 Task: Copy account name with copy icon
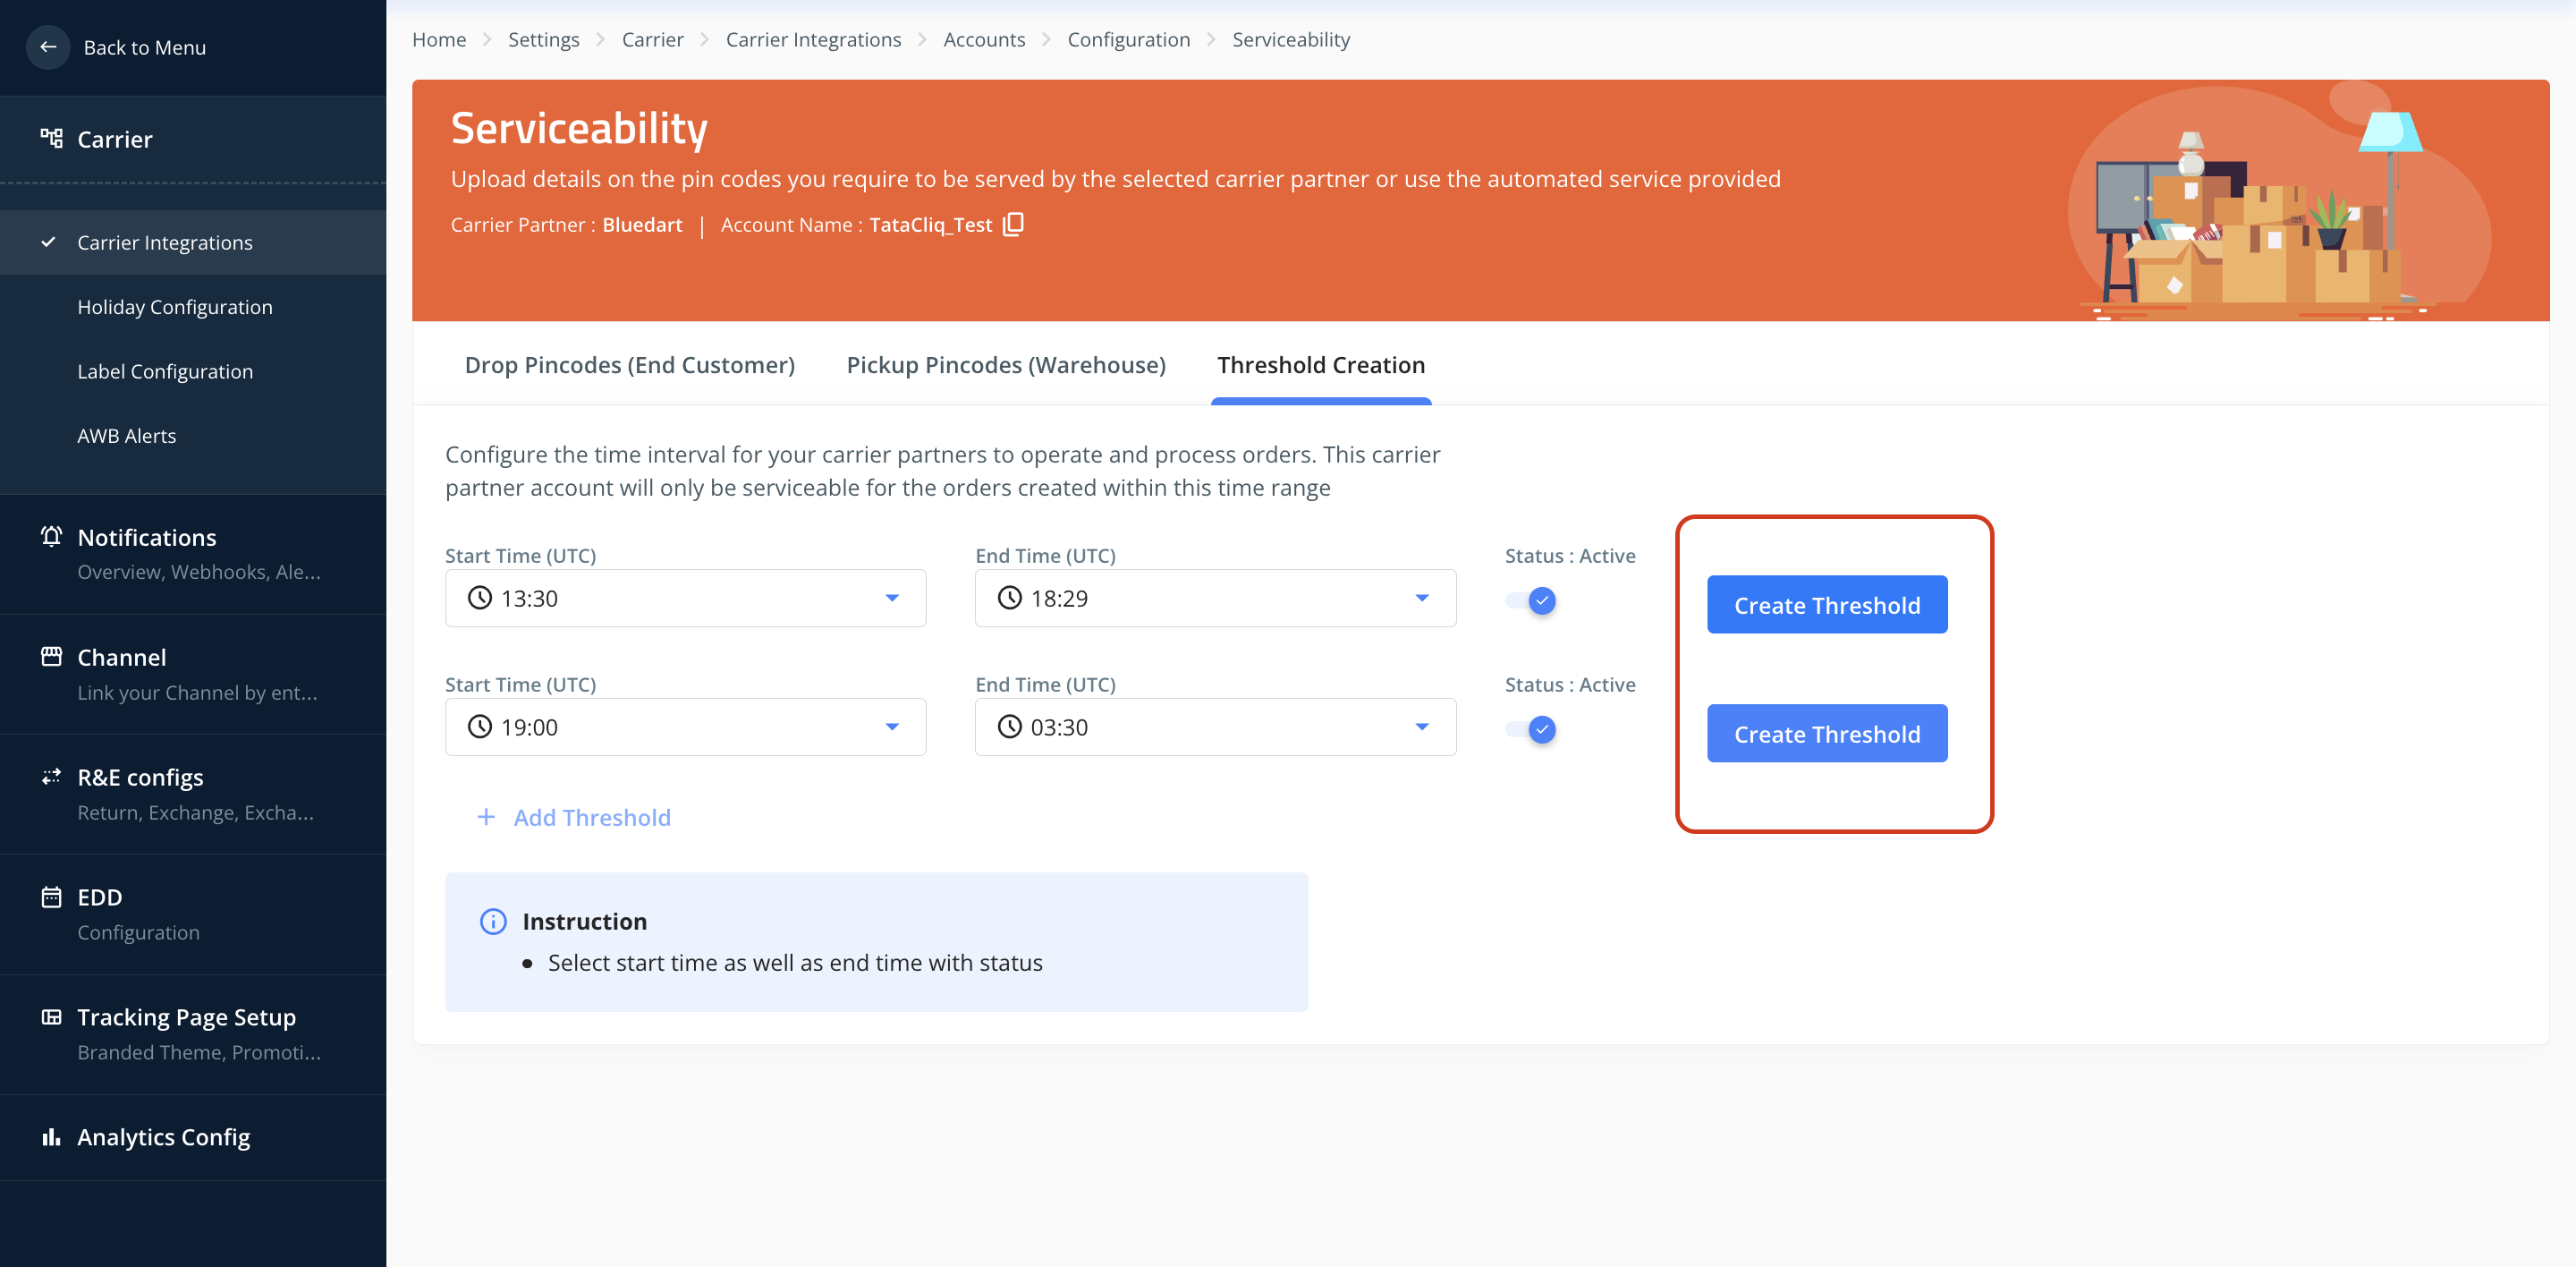(1013, 224)
